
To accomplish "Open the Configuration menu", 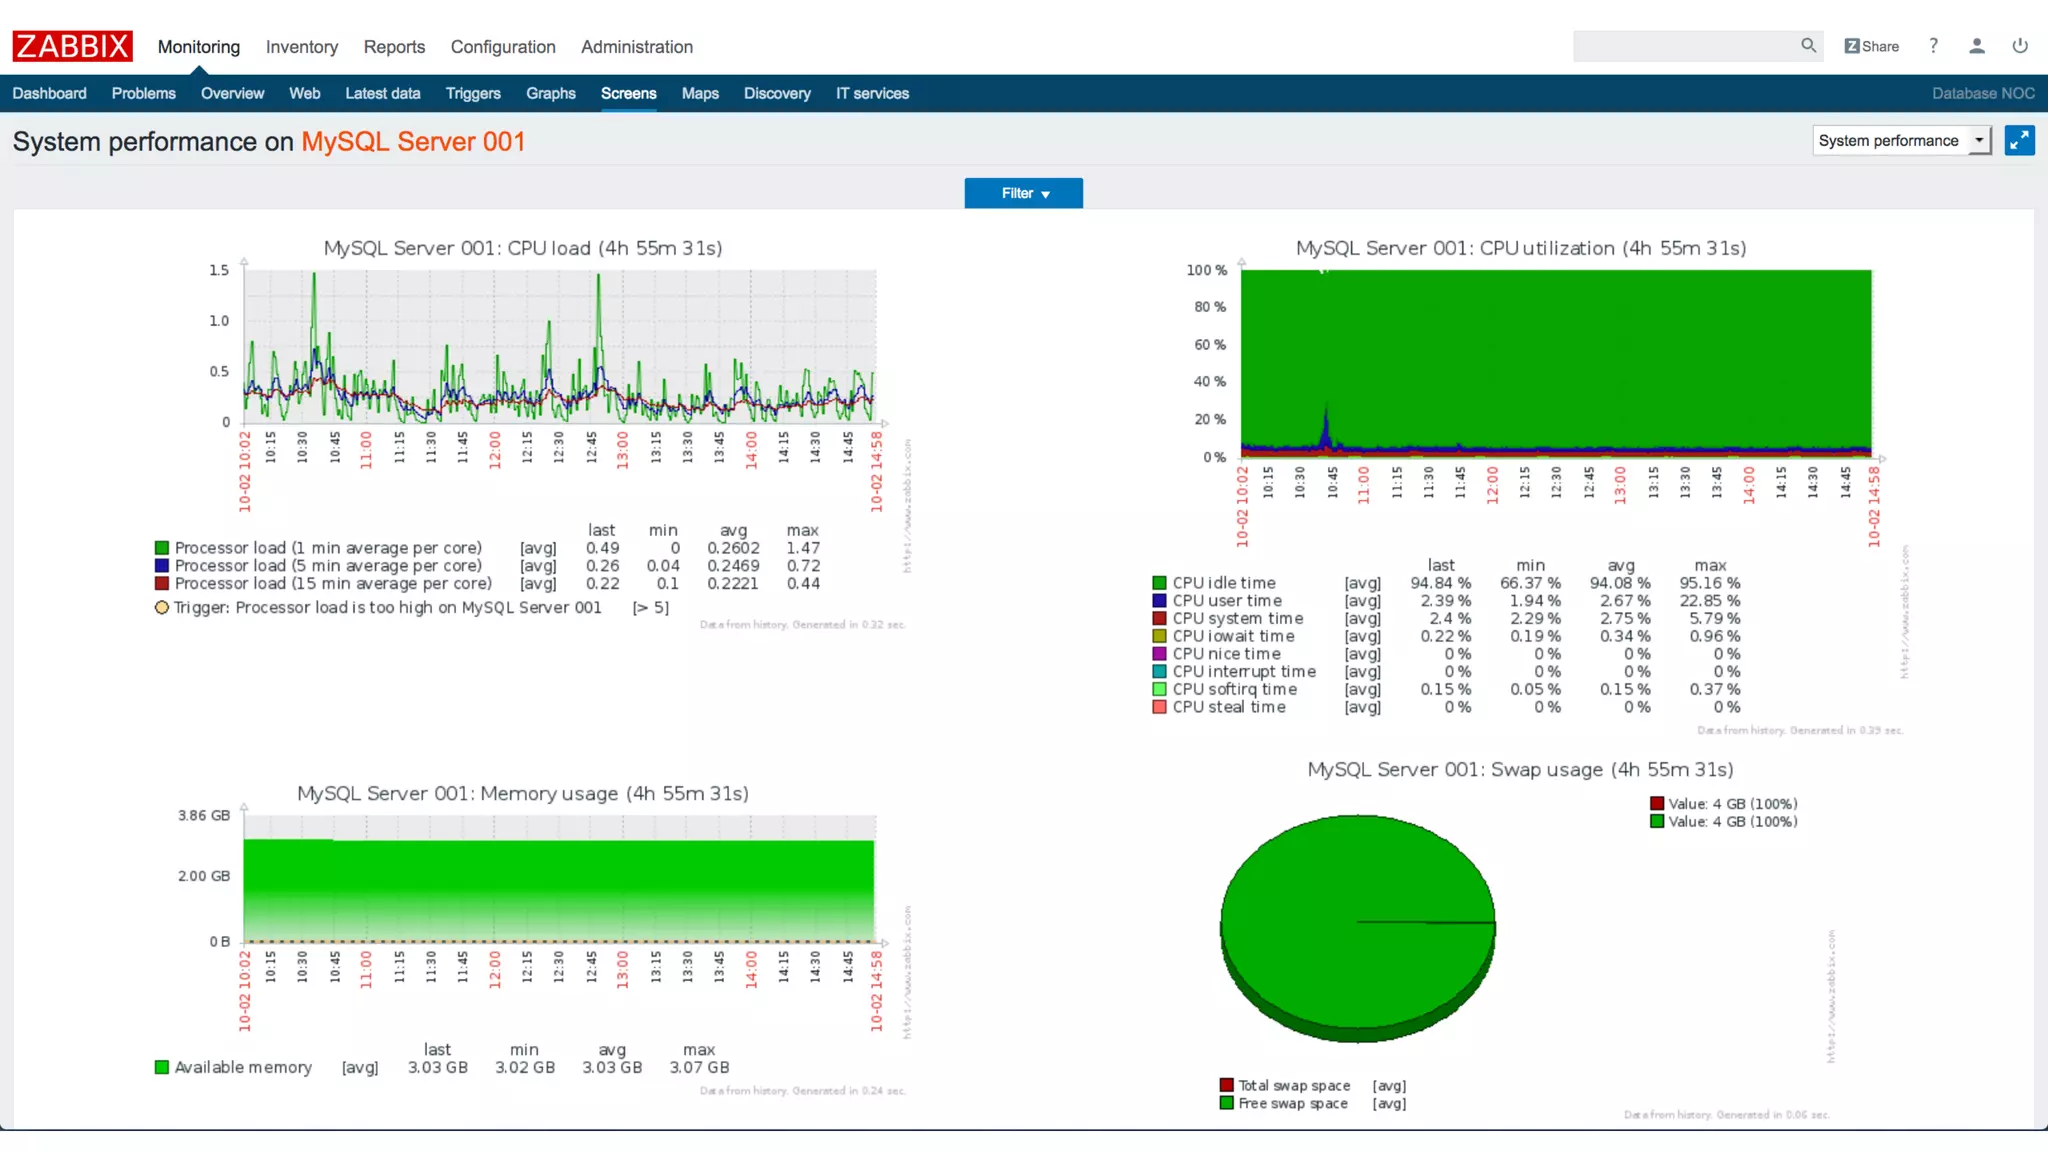I will pos(502,47).
